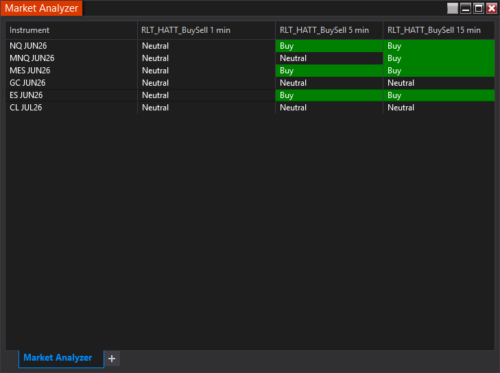Click MNQ JUN26 5 min Neutral cell
This screenshot has width=500, height=373.
tap(329, 58)
